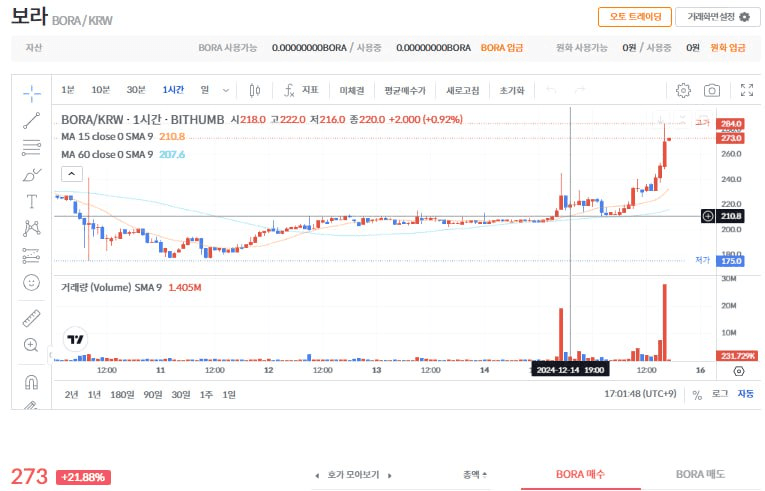The height and width of the screenshot is (491, 765).
Task: Open 오토 트레이딩 auto trading
Action: click(x=635, y=17)
